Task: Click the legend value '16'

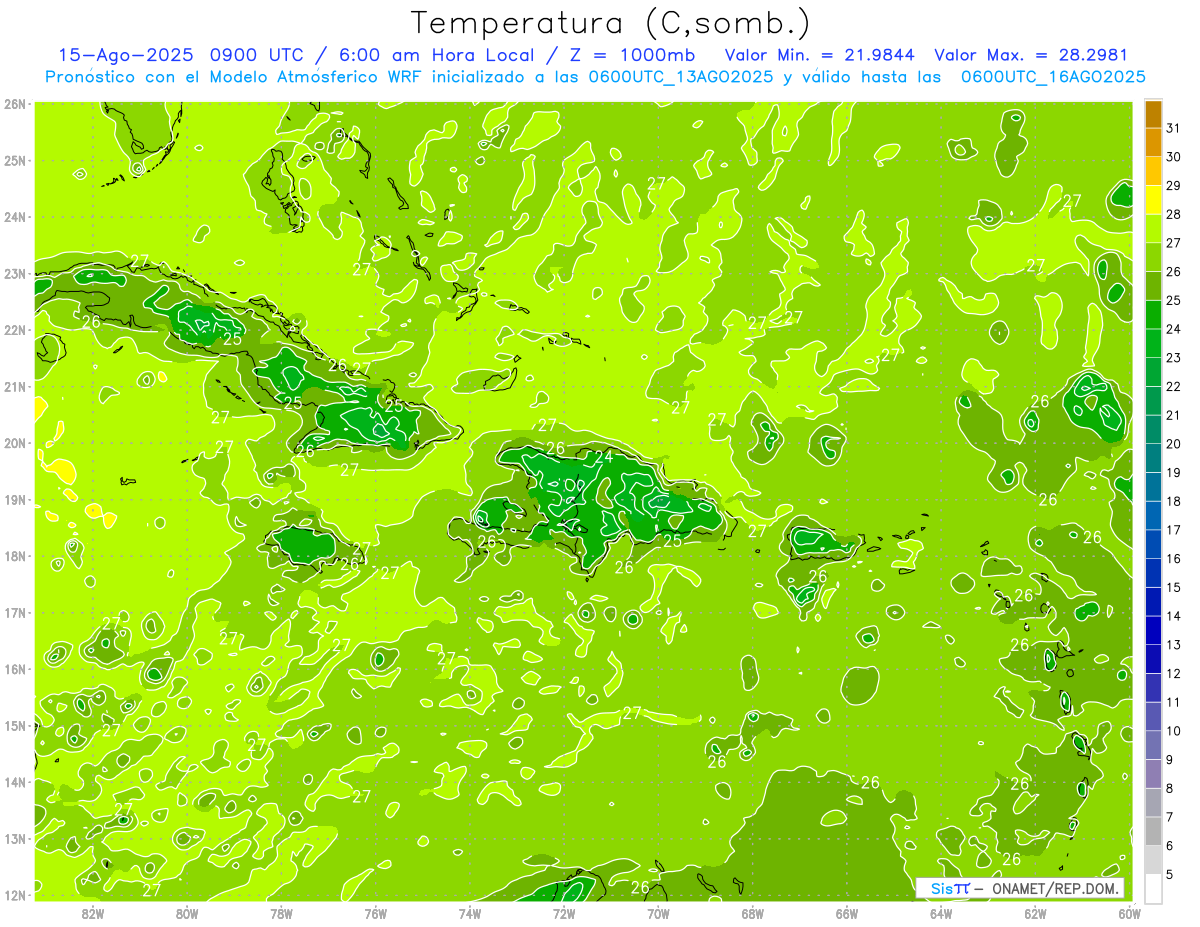Action: pos(1173,559)
